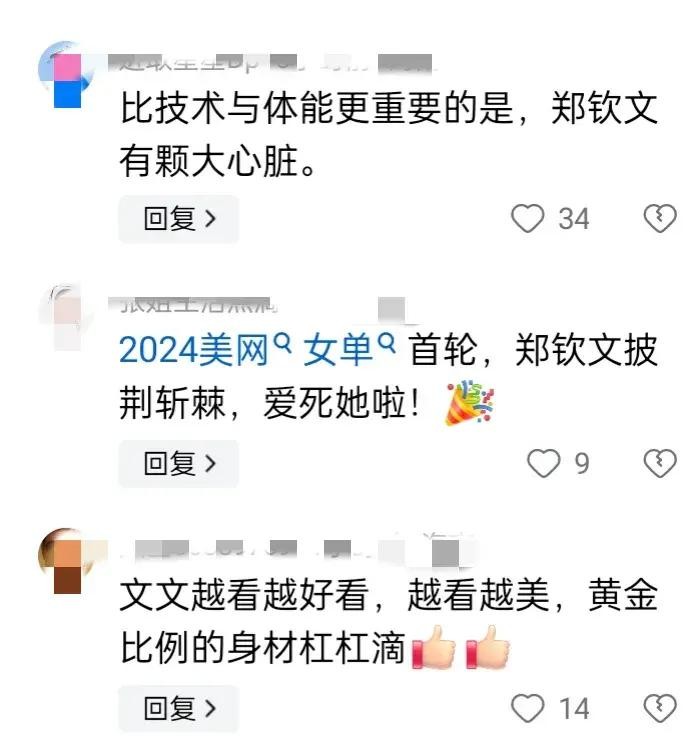The width and height of the screenshot is (697, 748).
Task: Open third commenter's blurred username
Action: click(x=296, y=550)
